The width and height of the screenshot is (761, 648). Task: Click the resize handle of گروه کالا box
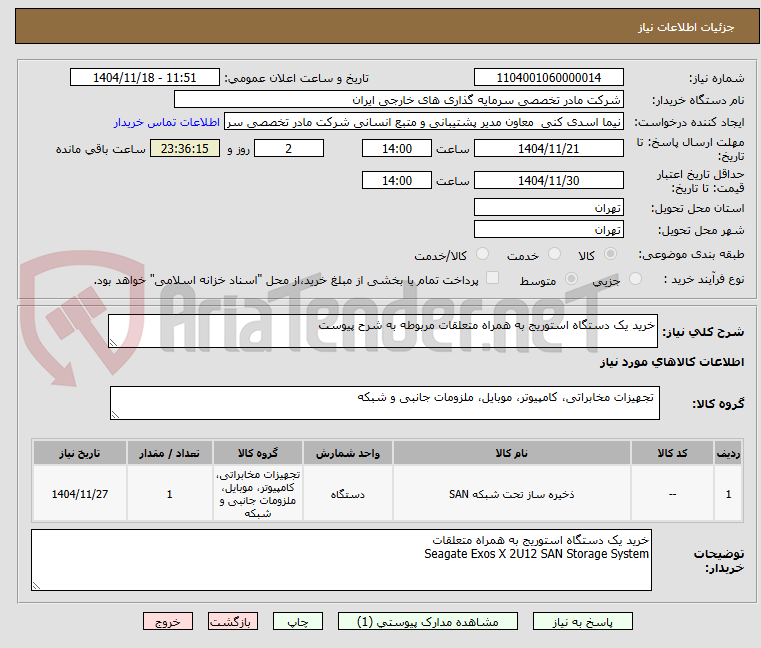[x=116, y=415]
